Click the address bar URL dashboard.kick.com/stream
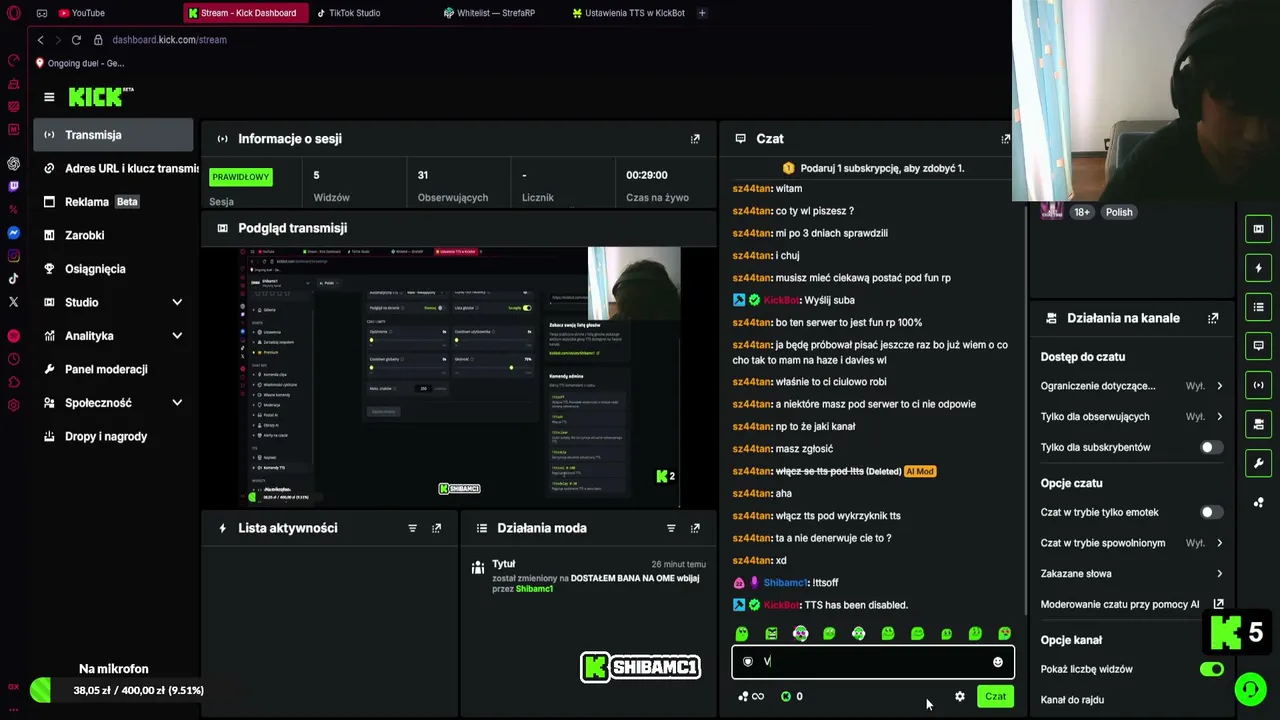This screenshot has width=1280, height=720. tap(169, 40)
